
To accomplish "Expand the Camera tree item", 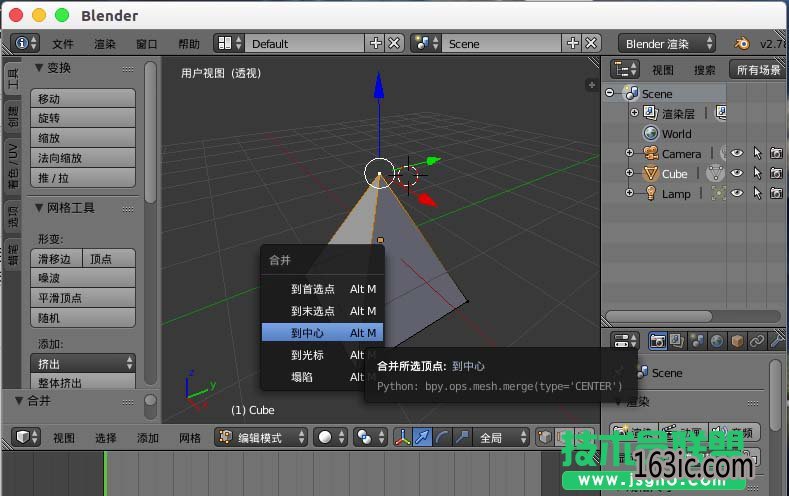I will tap(629, 152).
